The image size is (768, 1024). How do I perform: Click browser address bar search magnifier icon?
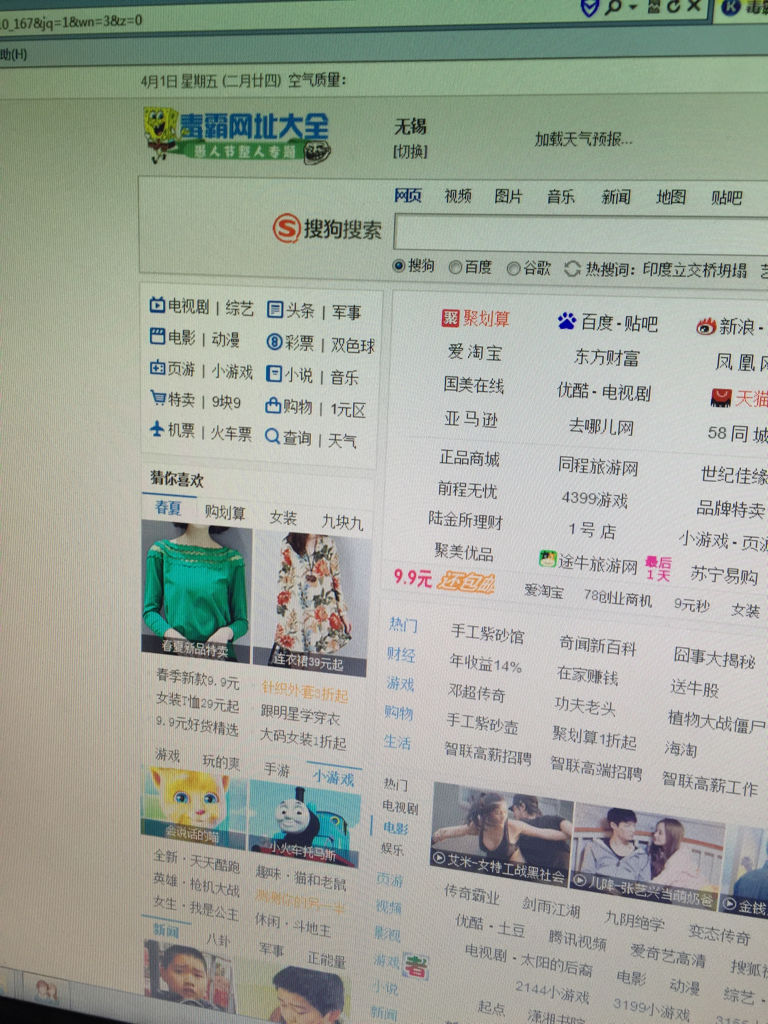pyautogui.click(x=613, y=7)
